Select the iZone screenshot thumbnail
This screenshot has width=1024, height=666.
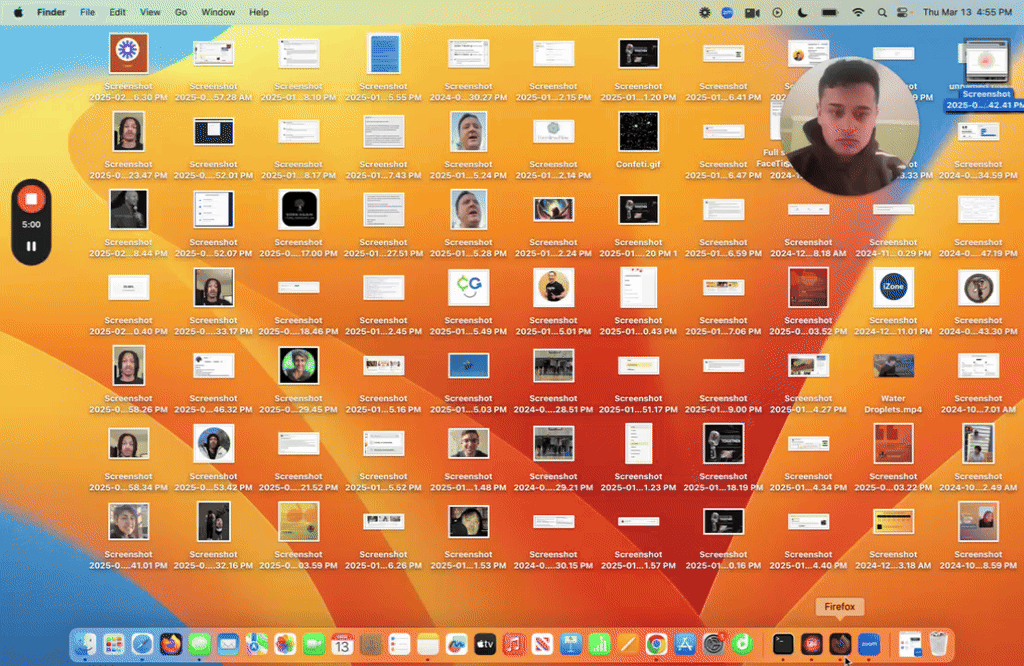tap(893, 287)
